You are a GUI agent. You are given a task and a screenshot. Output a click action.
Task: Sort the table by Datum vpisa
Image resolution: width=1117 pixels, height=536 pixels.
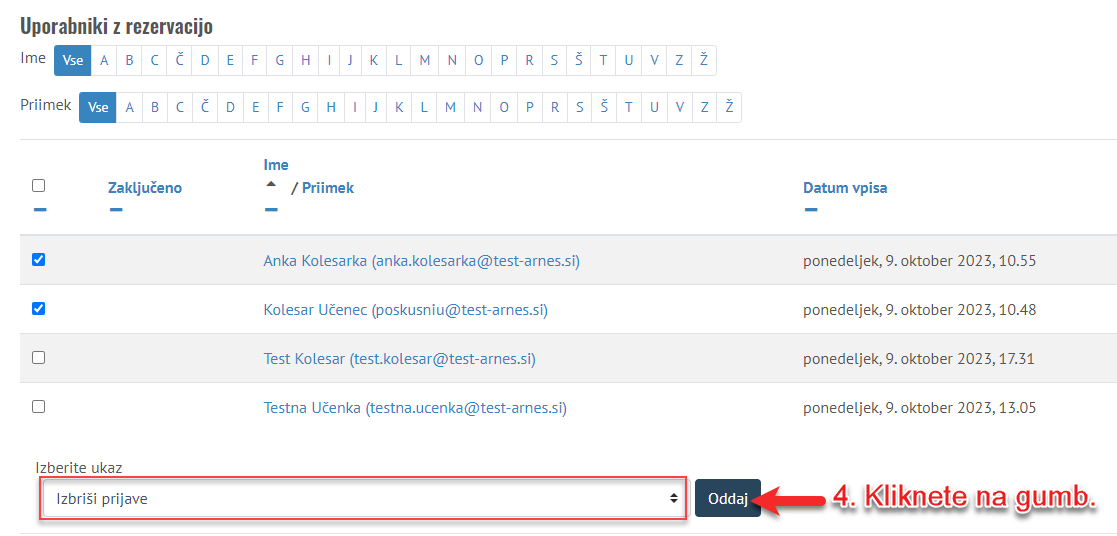(845, 187)
